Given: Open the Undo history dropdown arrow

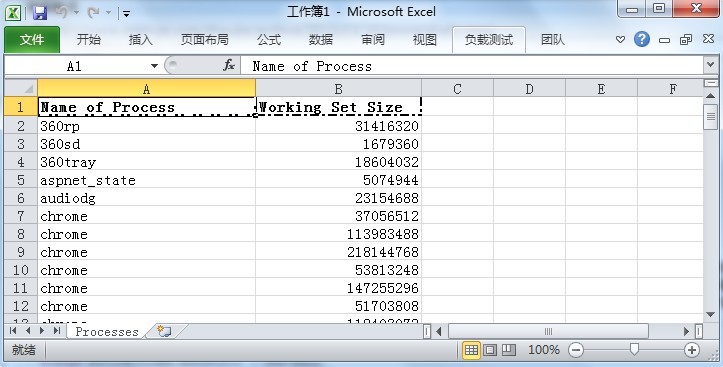Looking at the screenshot, I should click(76, 13).
